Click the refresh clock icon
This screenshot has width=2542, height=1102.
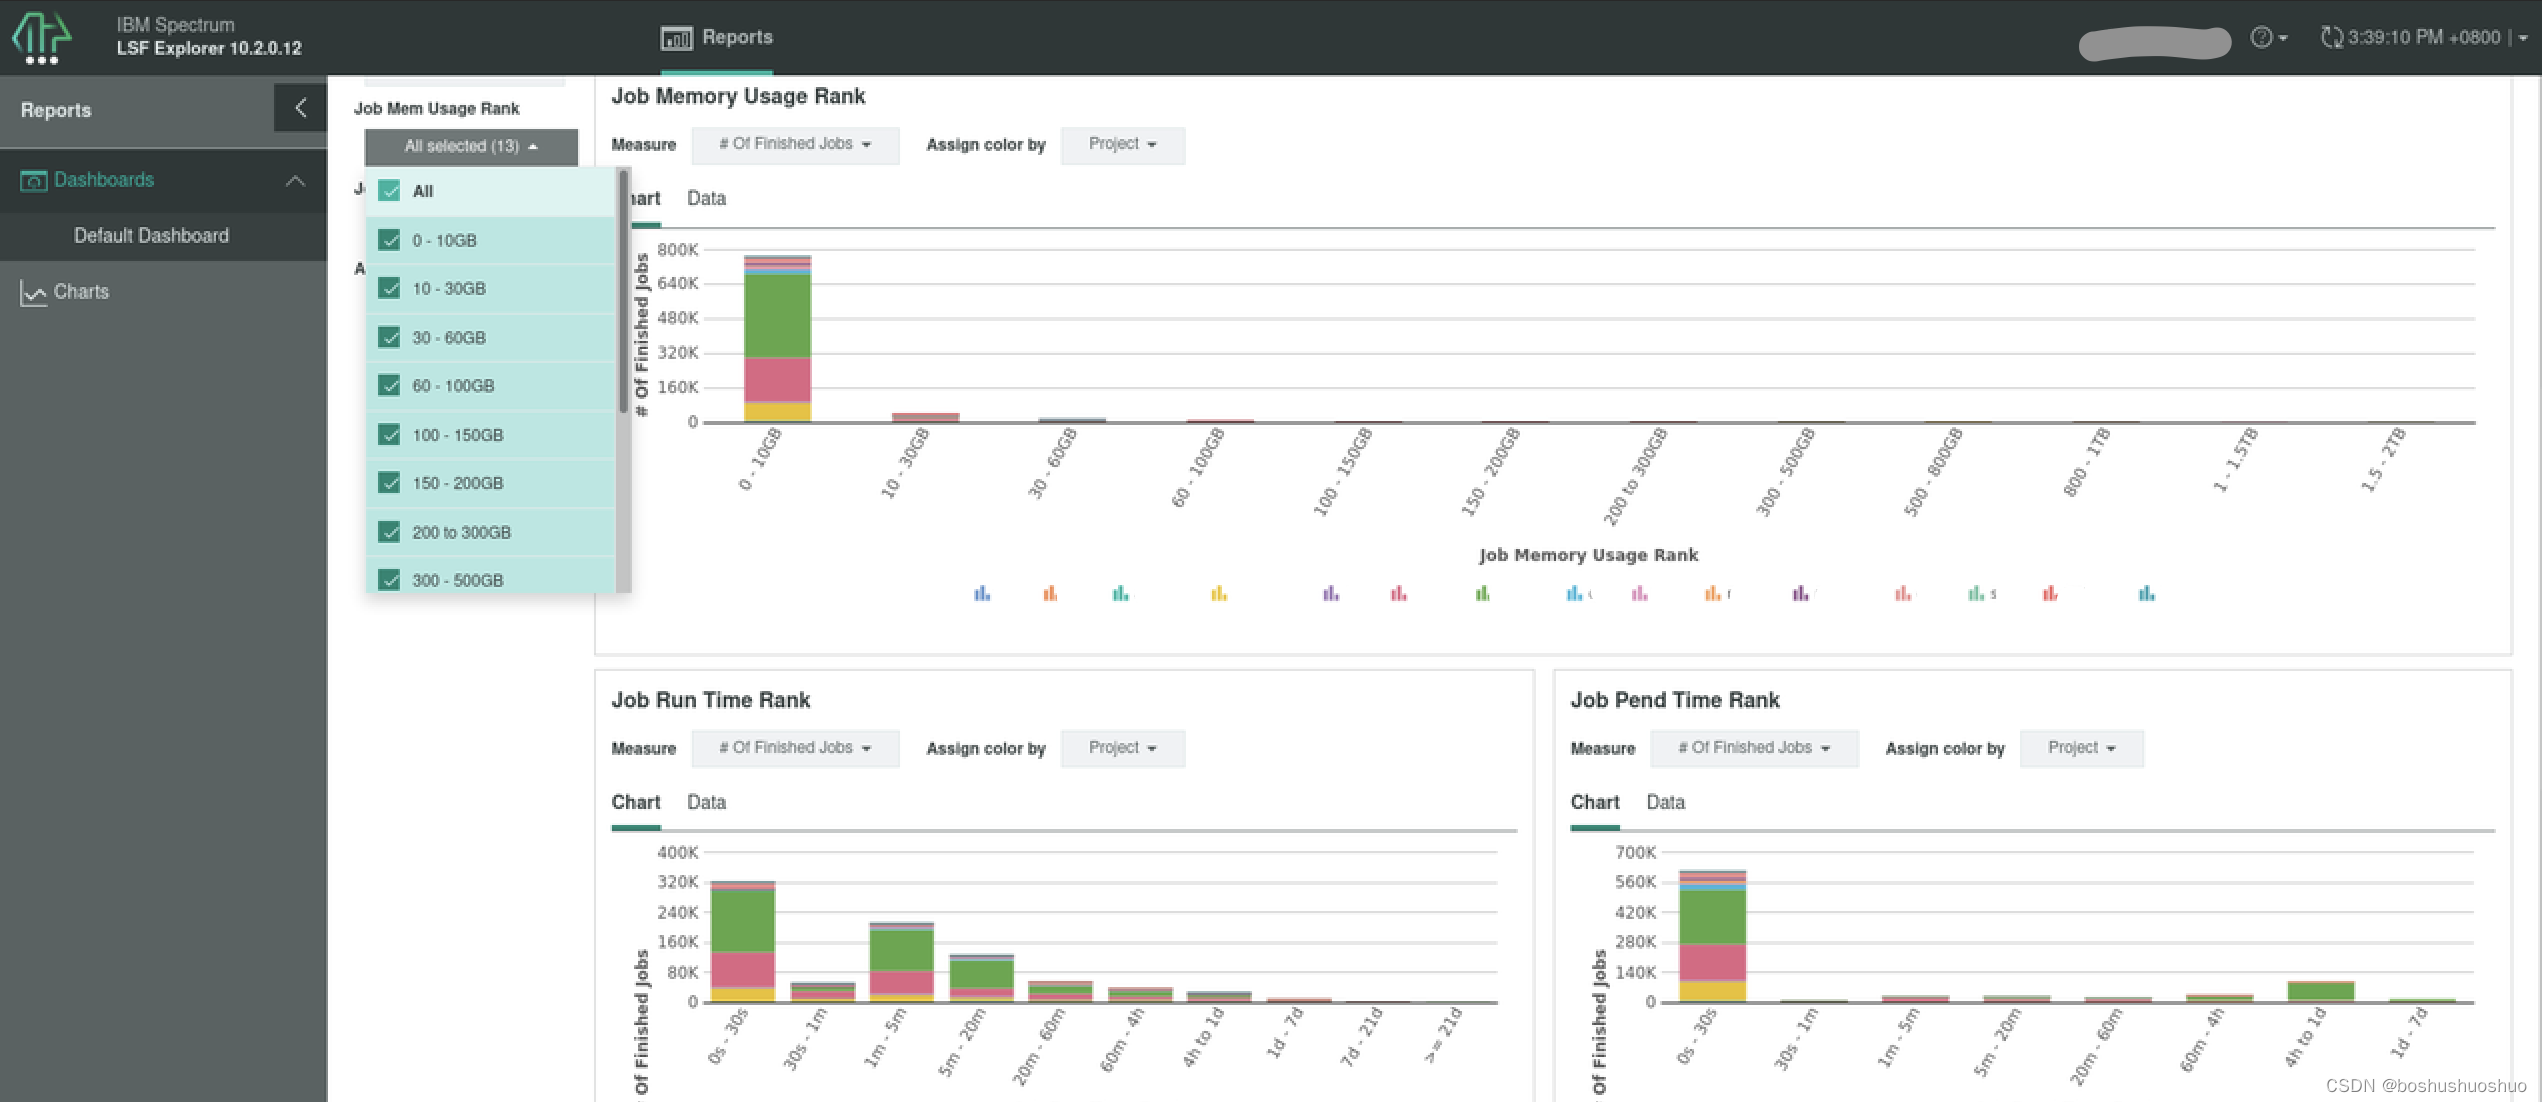click(2331, 37)
